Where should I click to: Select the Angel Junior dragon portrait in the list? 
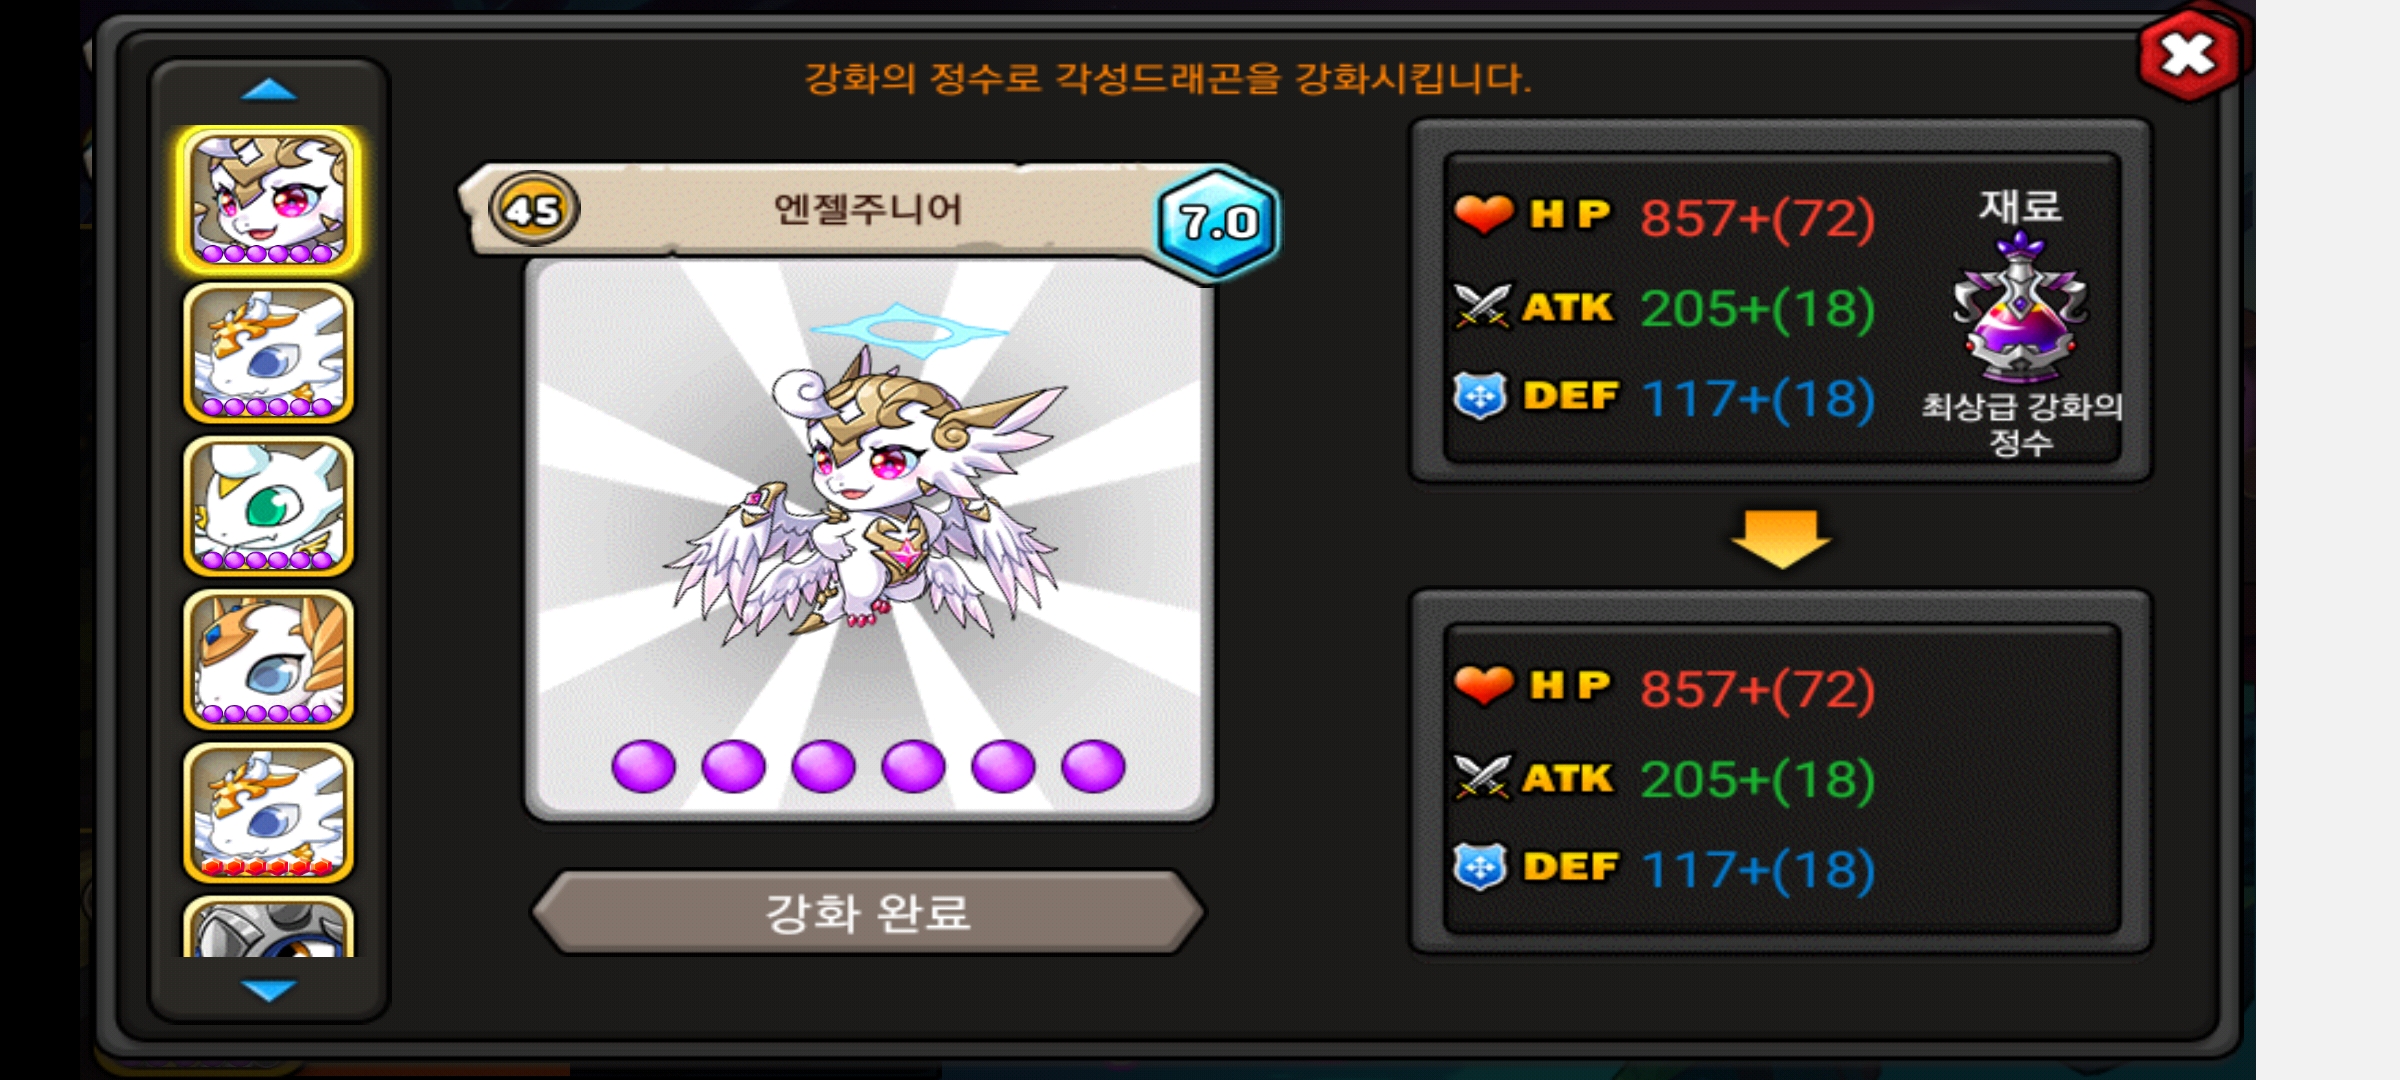(268, 199)
